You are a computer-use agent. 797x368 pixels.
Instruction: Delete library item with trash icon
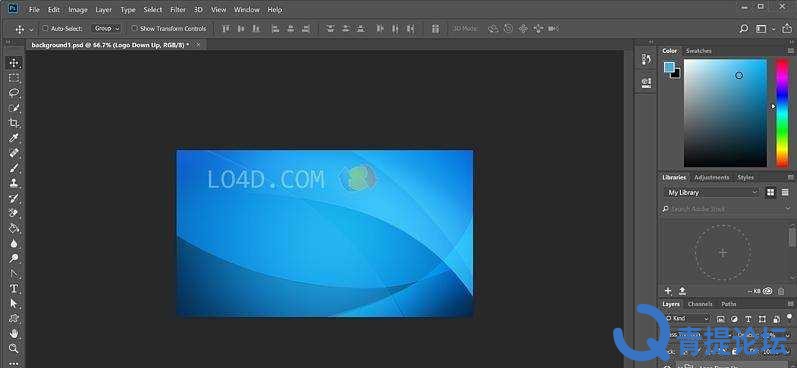(781, 291)
